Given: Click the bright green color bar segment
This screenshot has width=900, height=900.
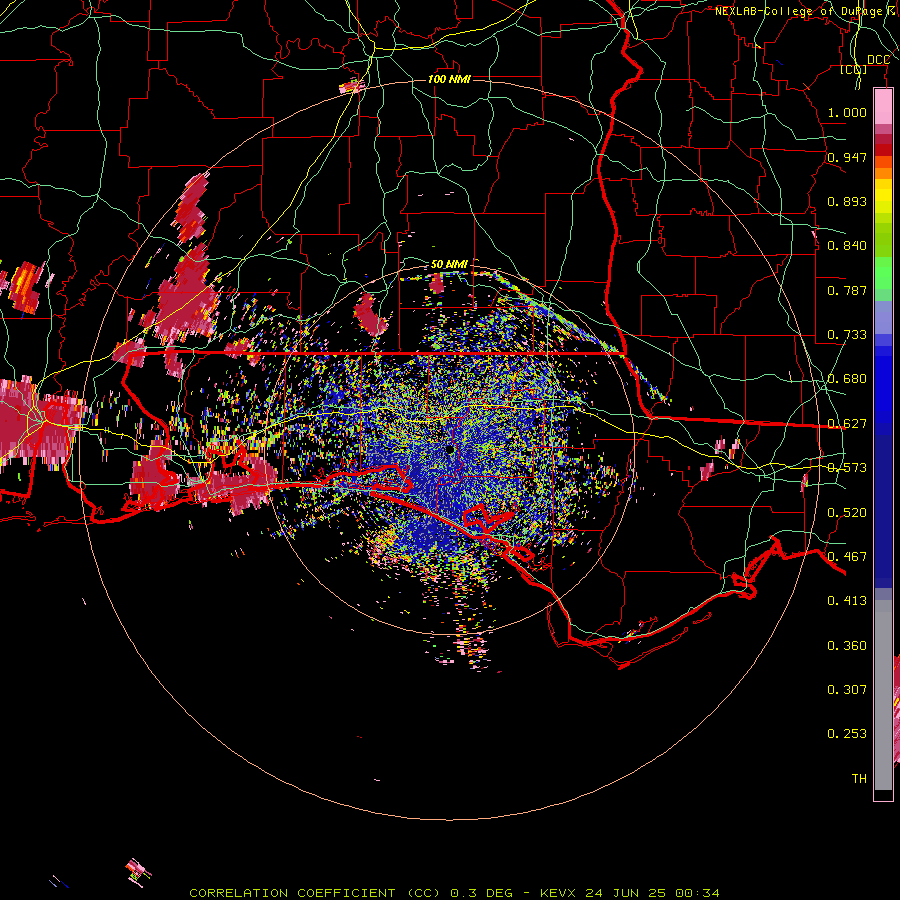Looking at the screenshot, I should point(883,274).
